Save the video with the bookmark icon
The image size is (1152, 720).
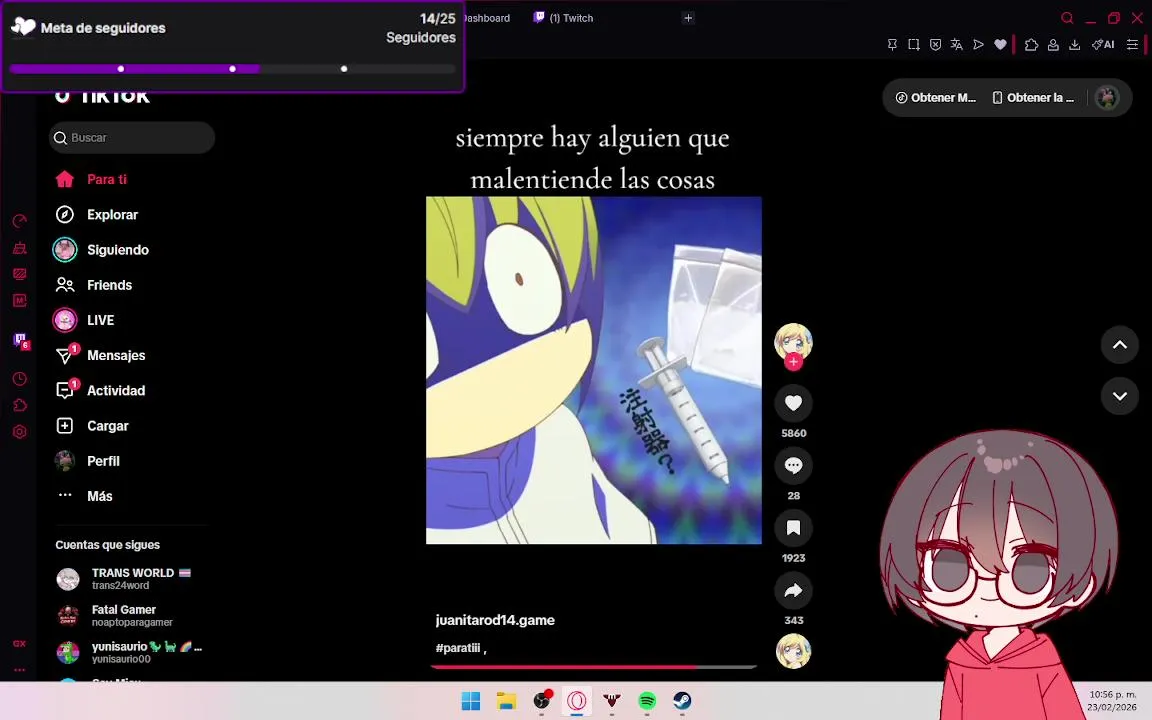click(x=793, y=528)
